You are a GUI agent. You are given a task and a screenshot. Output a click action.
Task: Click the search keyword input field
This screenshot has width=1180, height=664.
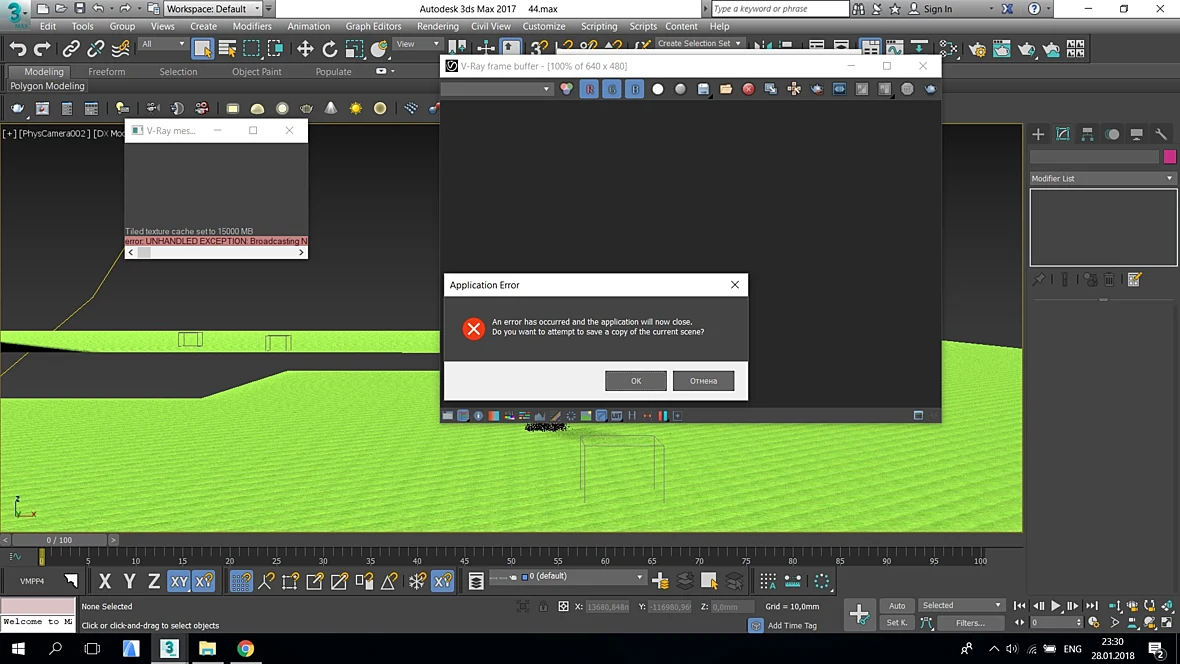tap(780, 9)
